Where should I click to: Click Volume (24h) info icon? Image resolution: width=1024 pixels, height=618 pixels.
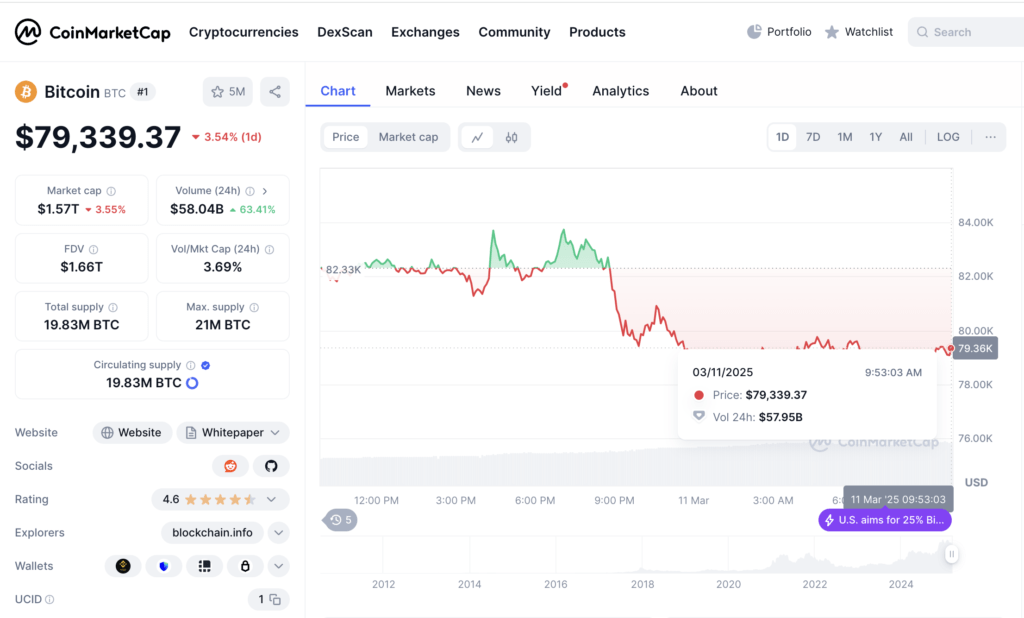[x=250, y=191]
